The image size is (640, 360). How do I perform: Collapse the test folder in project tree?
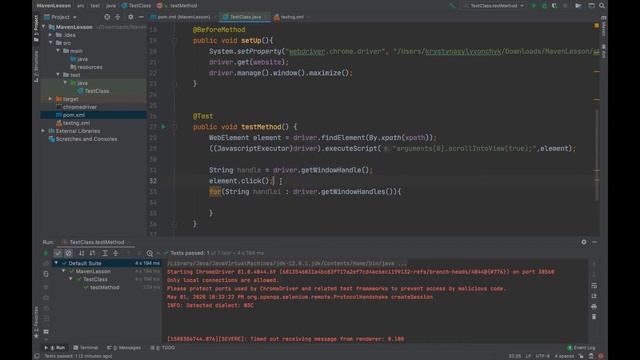[58, 75]
